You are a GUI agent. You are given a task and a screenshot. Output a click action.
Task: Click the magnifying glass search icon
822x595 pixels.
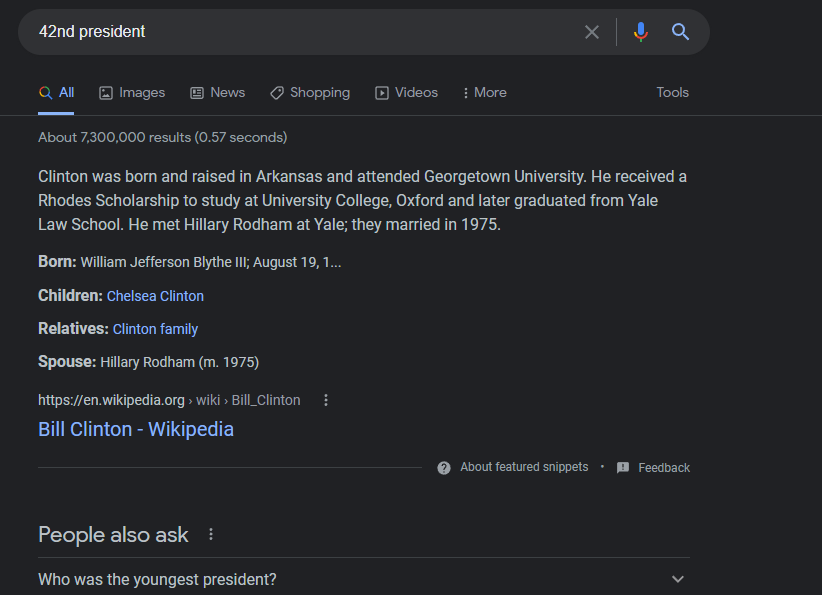[680, 32]
